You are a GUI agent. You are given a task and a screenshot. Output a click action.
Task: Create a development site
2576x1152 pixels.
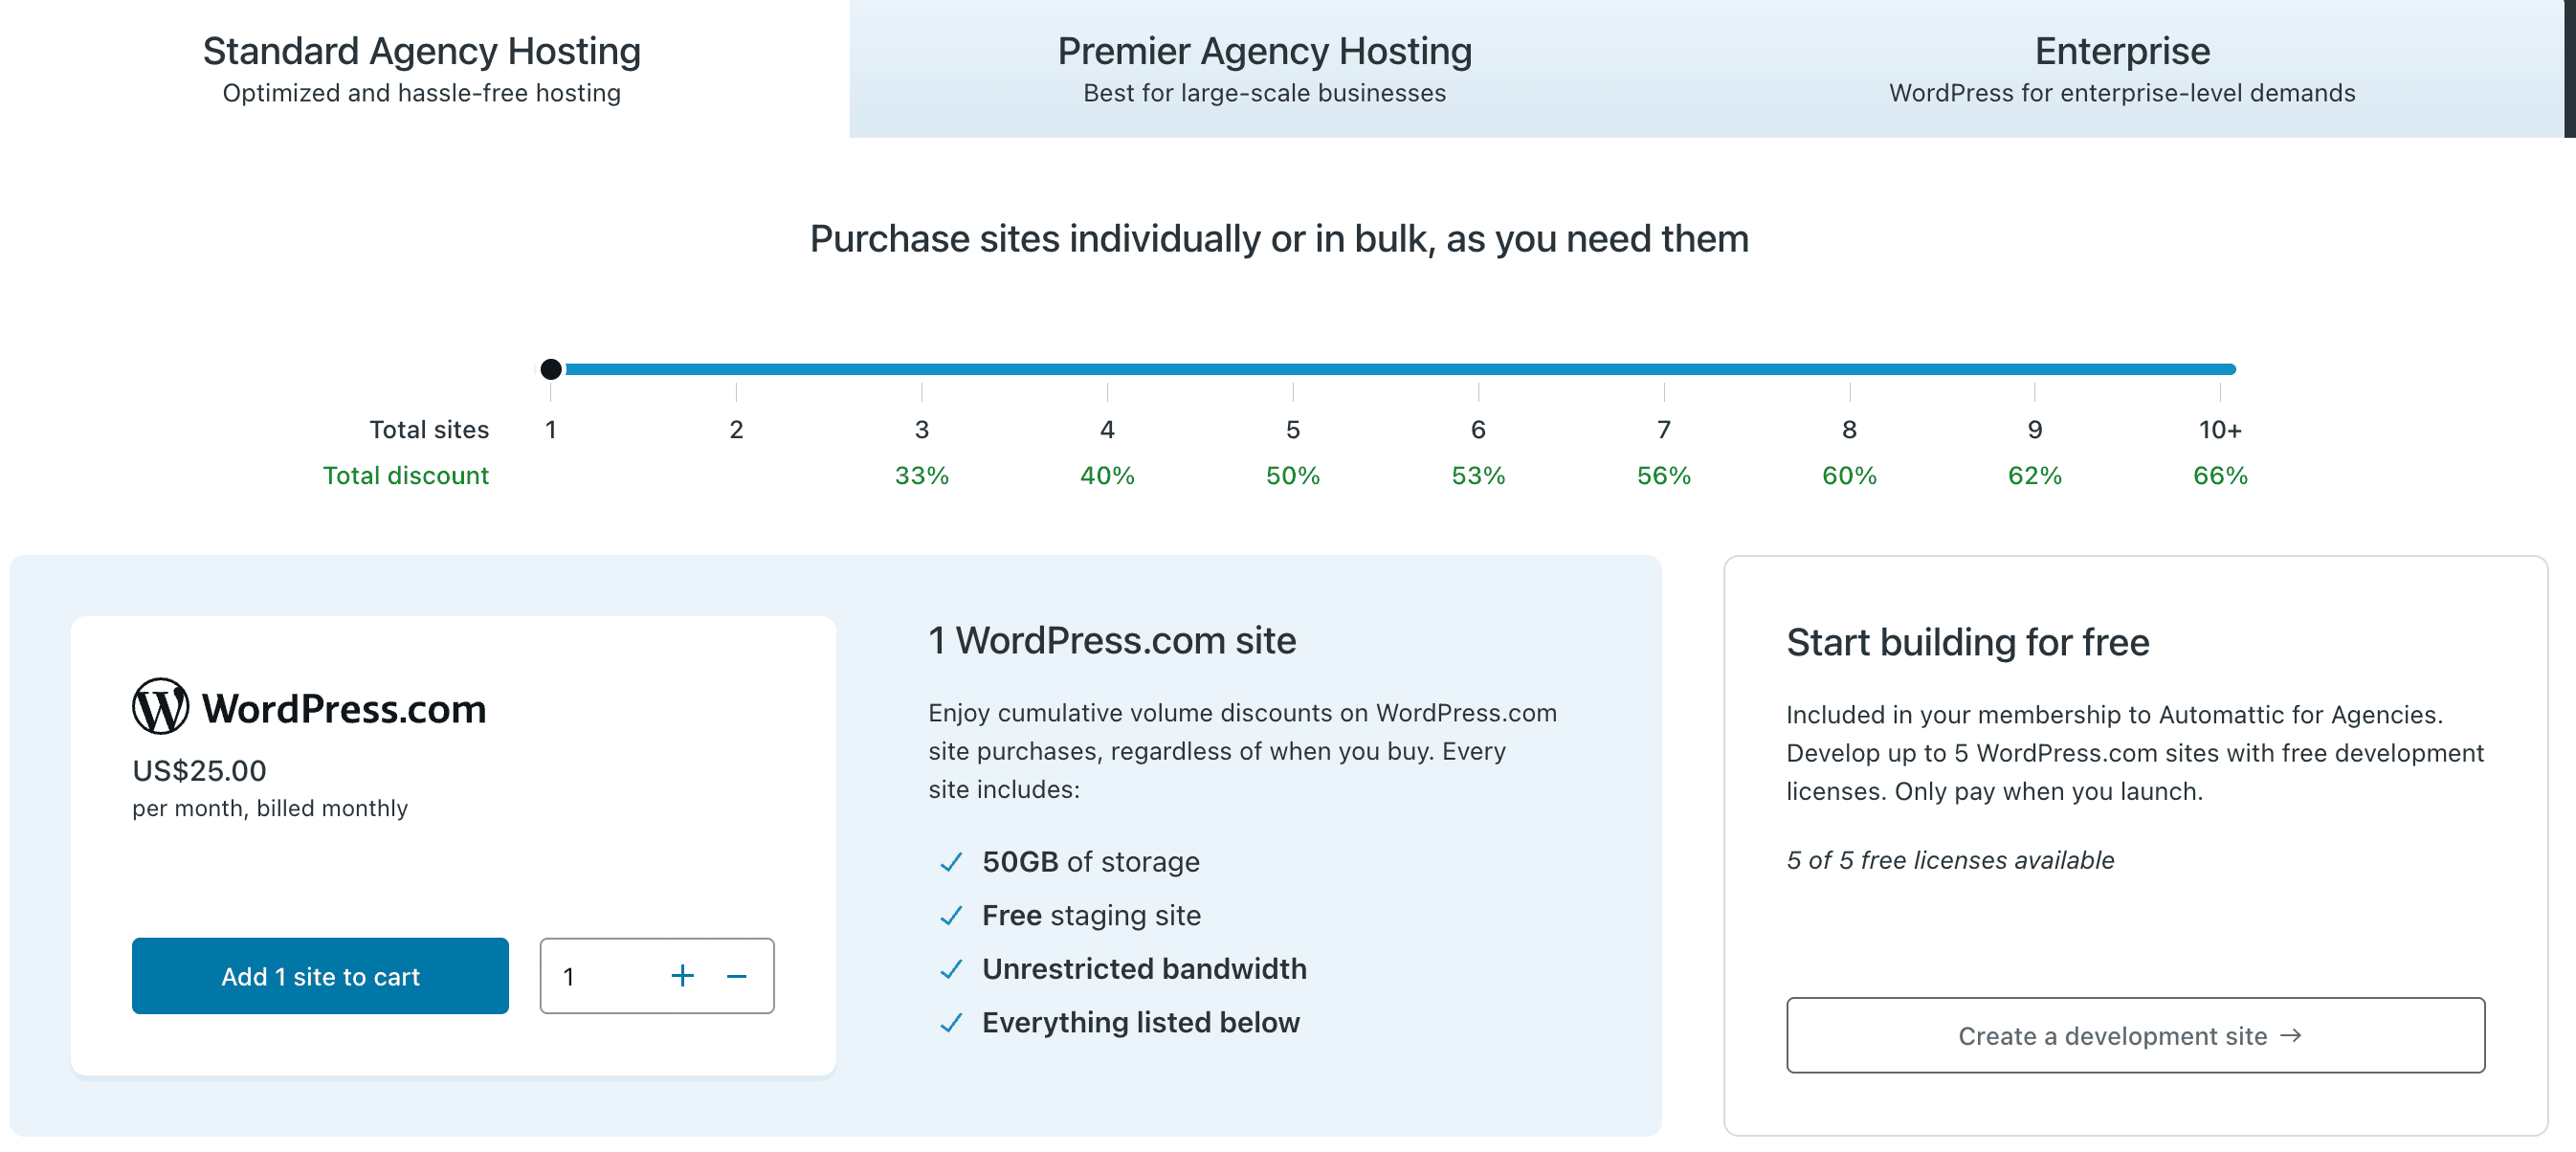(2135, 1035)
